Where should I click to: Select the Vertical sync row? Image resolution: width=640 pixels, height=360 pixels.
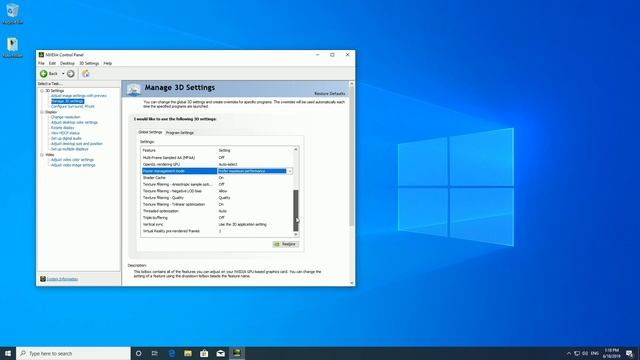(217, 224)
